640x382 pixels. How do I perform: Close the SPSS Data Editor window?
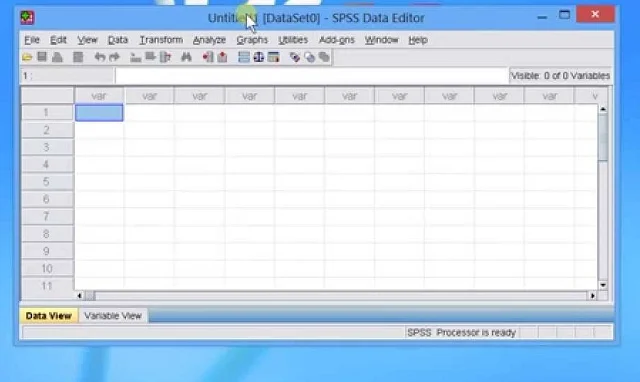[x=595, y=14]
